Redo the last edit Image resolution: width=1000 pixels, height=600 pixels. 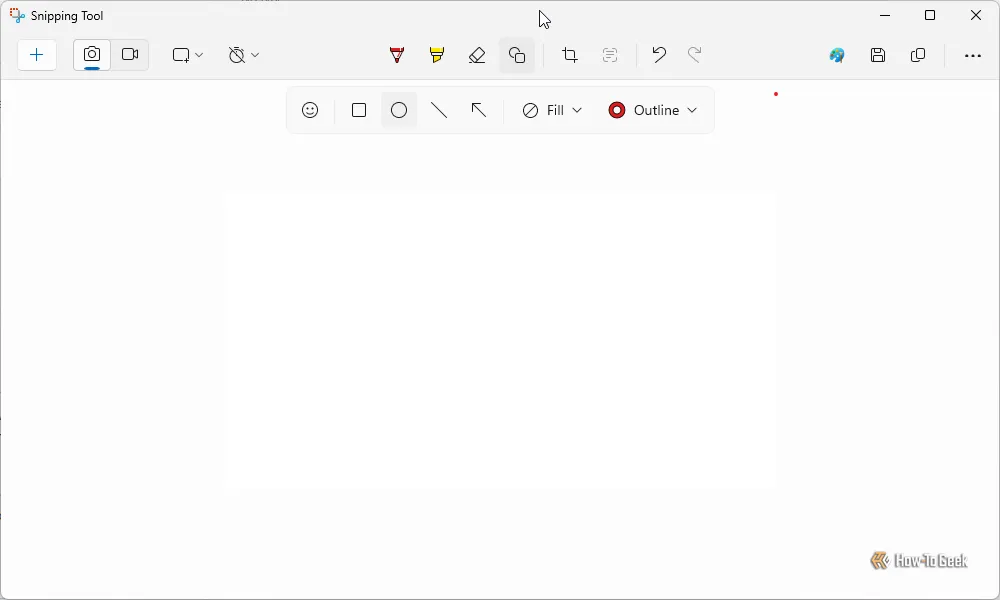(695, 55)
